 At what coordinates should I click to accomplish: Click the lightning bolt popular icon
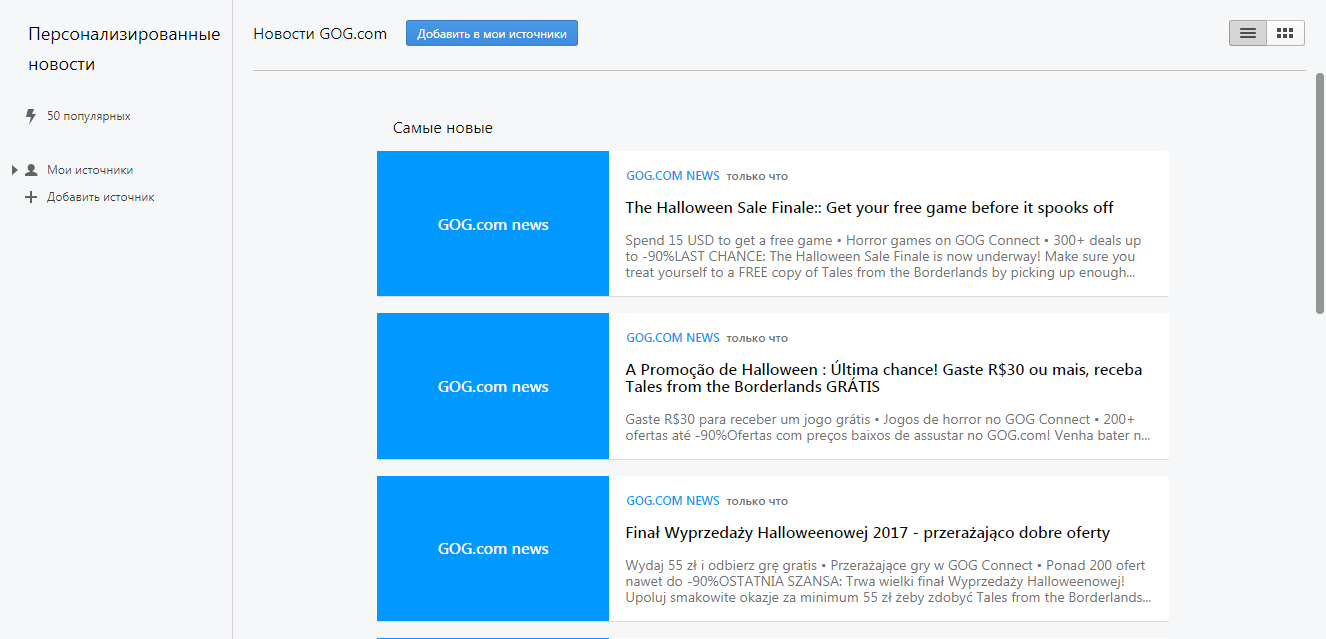click(x=31, y=116)
